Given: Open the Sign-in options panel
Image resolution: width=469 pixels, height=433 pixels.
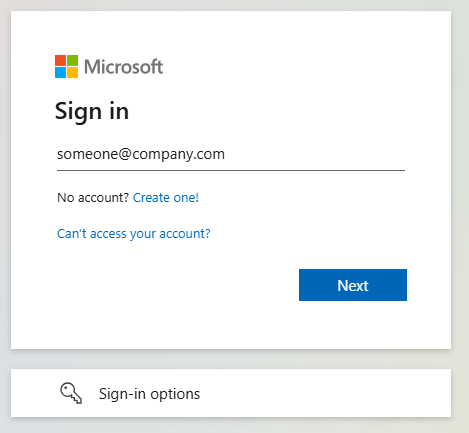Looking at the screenshot, I should click(231, 393).
